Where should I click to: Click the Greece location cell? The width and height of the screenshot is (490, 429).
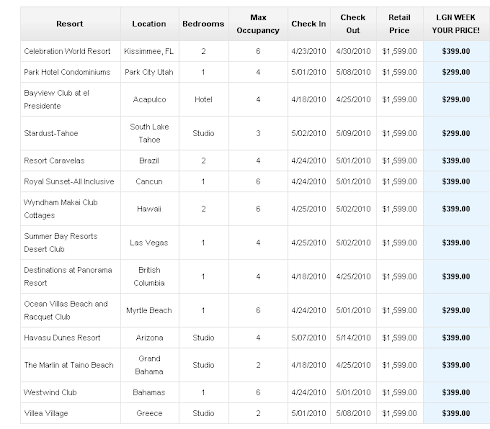(x=149, y=414)
